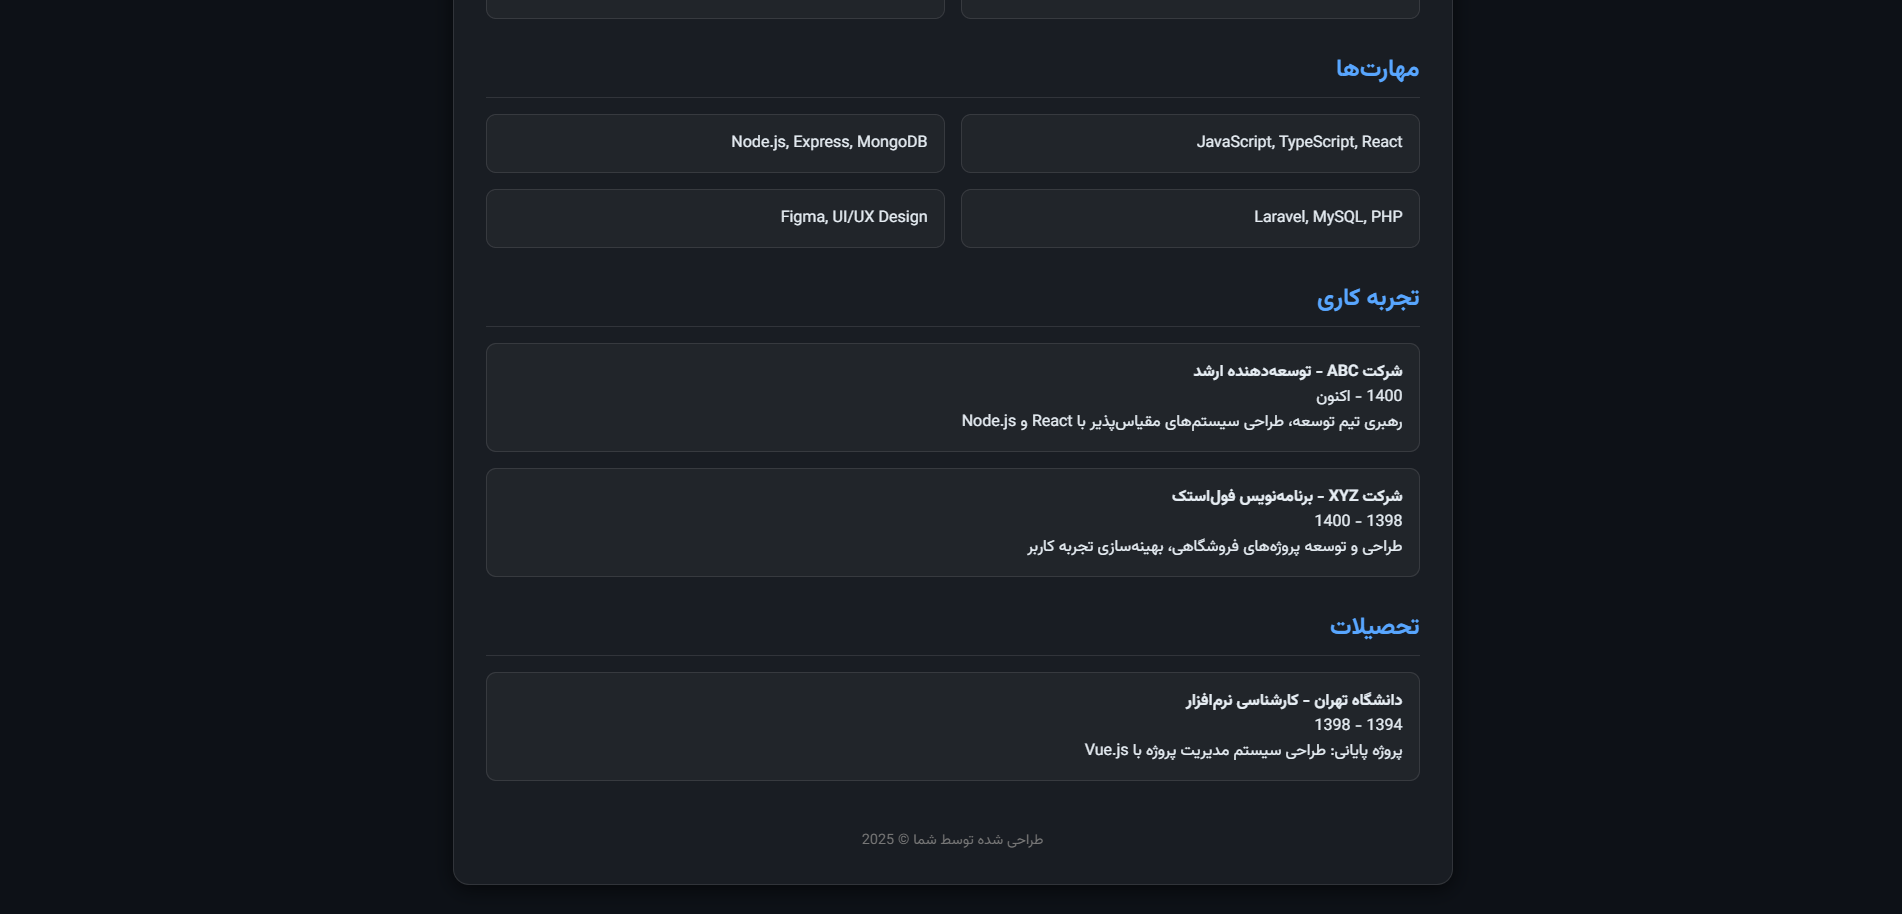The height and width of the screenshot is (914, 1902).
Task: Click the divider under مهارت‌ها heading
Action: coord(953,97)
